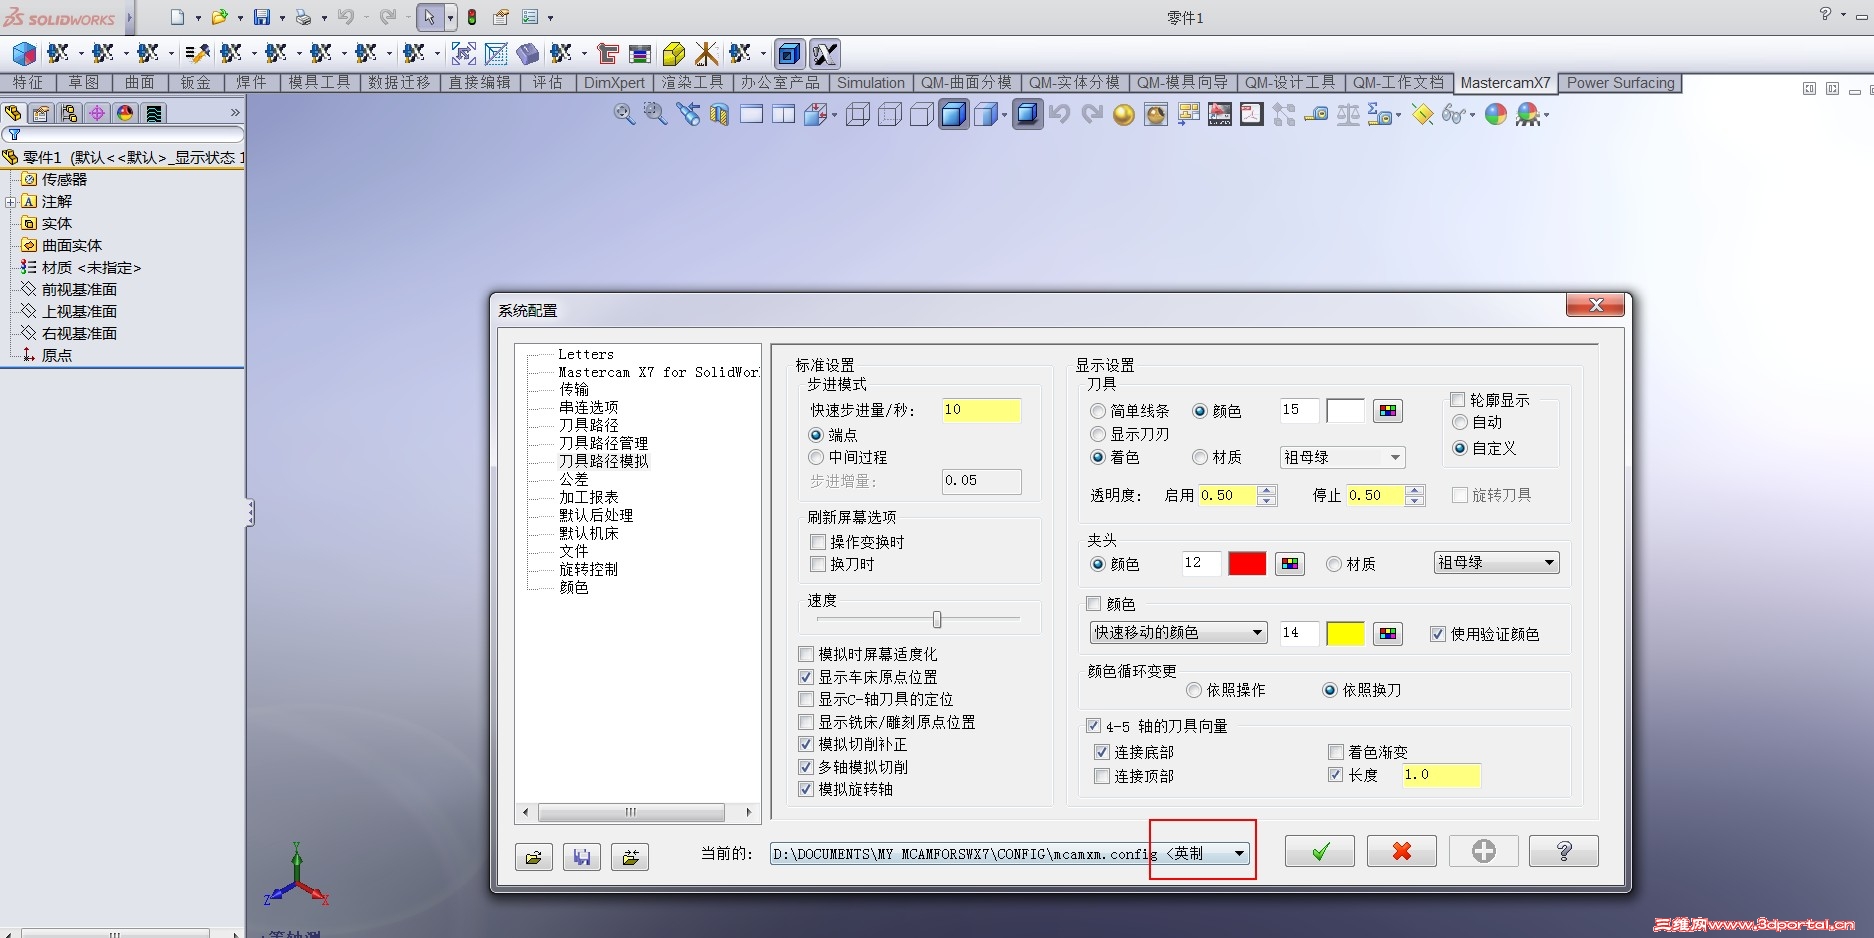Click the Undo icon in the view toolbar
1874x938 pixels.
click(x=1058, y=114)
